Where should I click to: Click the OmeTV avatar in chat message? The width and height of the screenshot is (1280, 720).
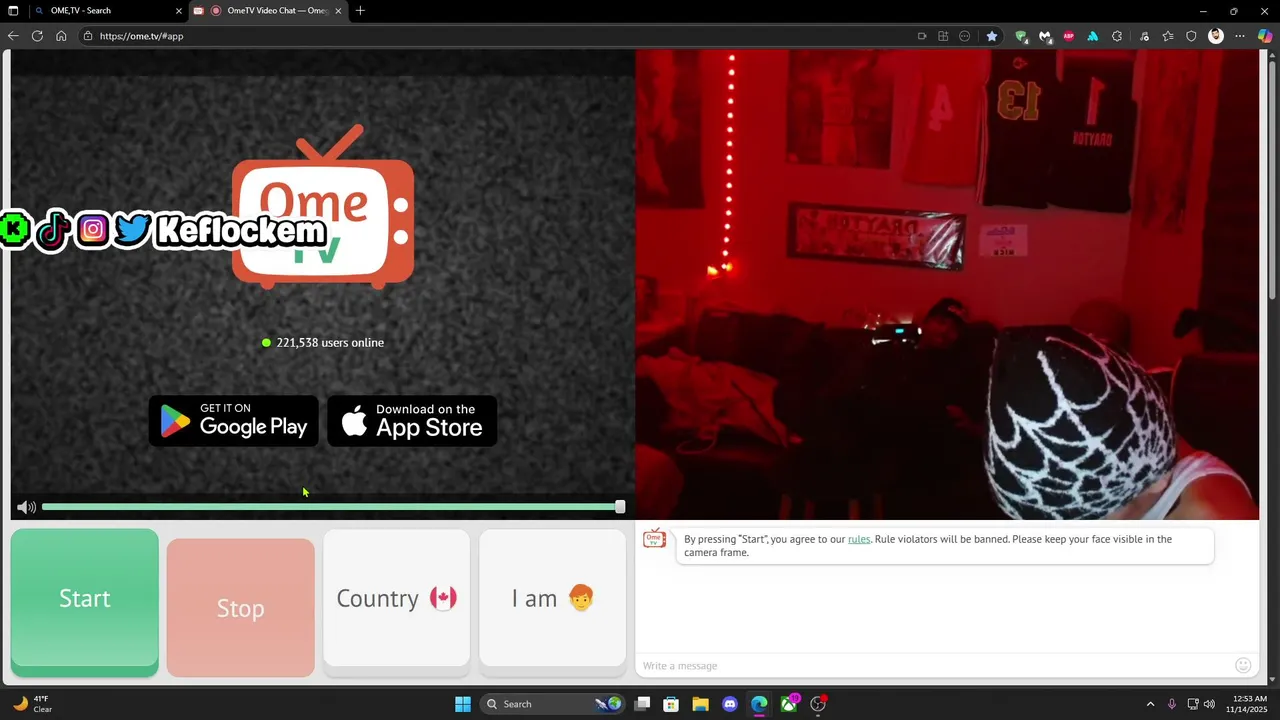(x=654, y=540)
